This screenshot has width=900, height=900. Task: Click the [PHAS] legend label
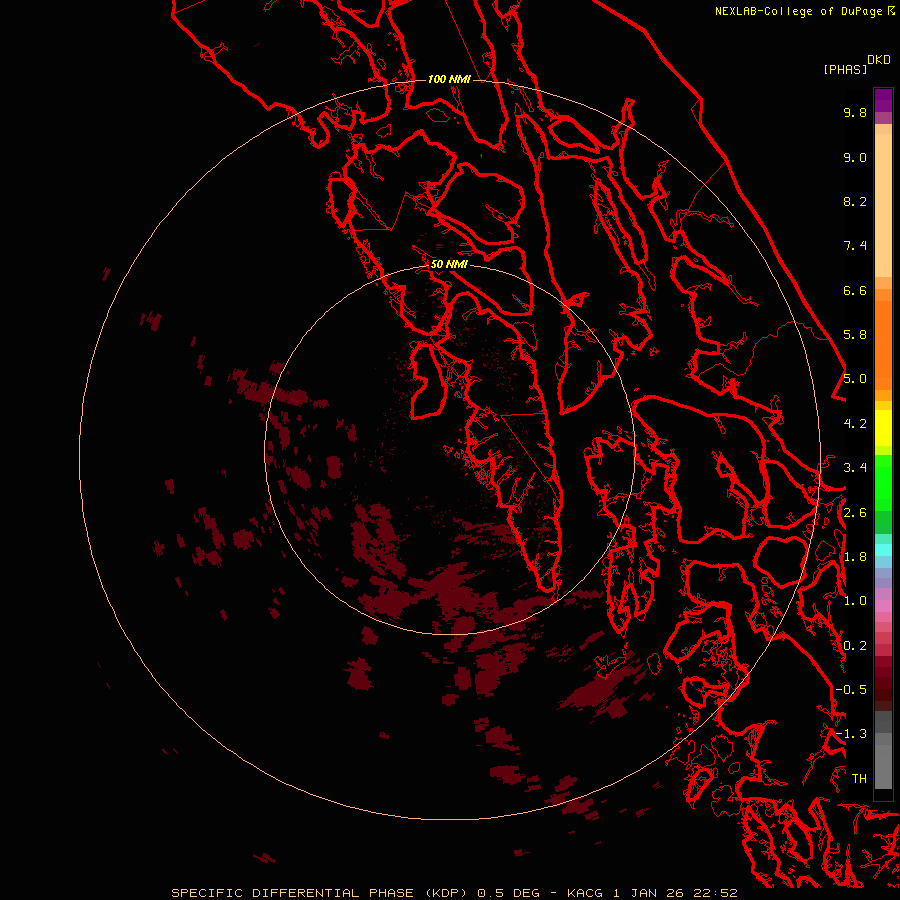[x=845, y=70]
